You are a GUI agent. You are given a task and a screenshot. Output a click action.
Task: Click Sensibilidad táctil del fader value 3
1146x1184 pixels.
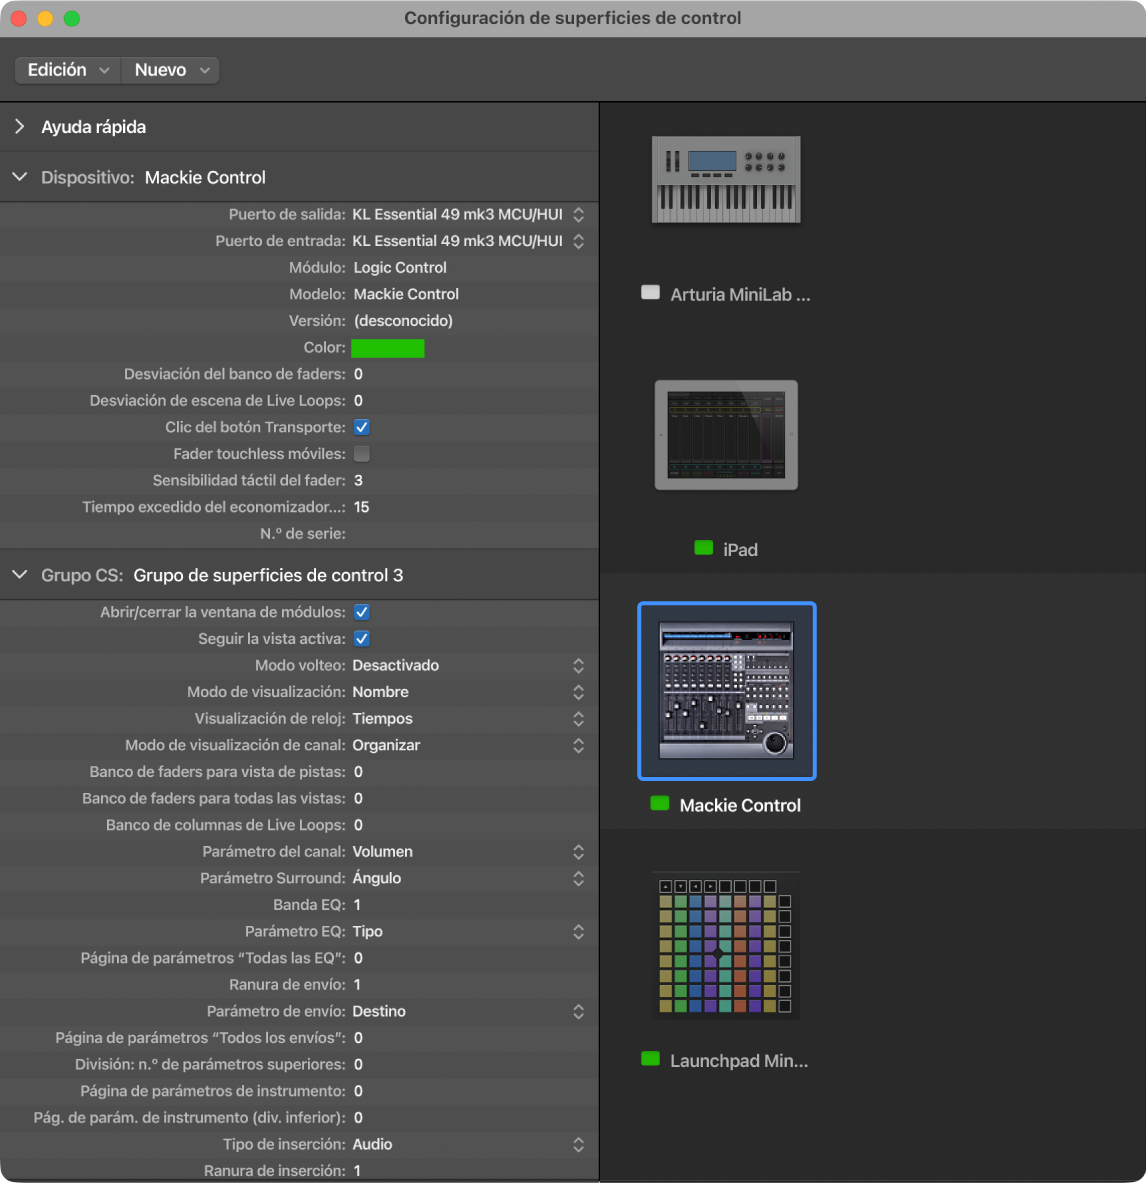tap(359, 480)
